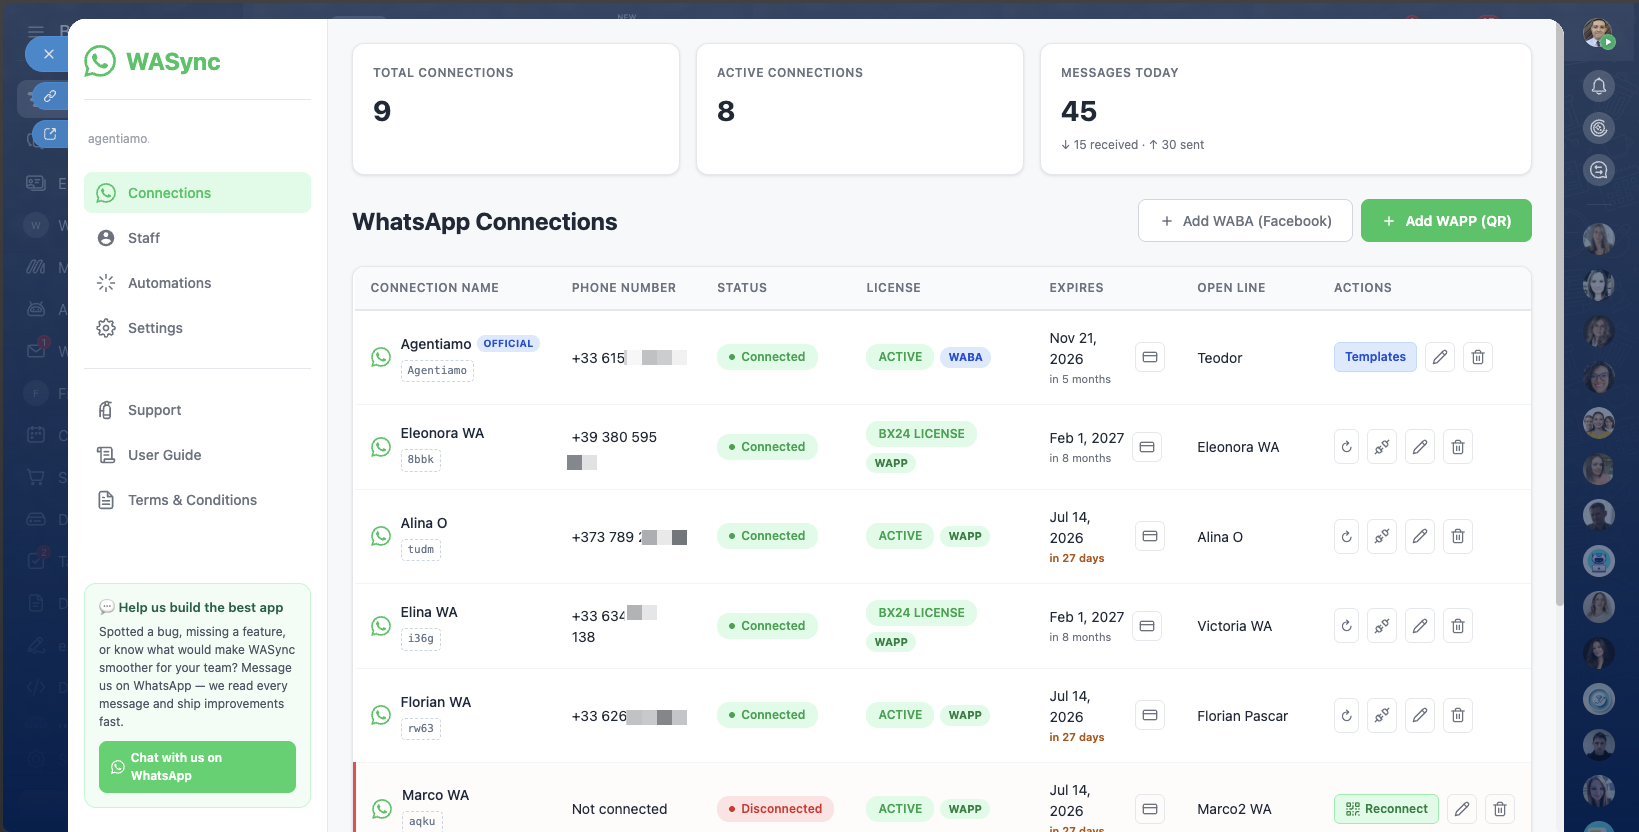Click Add WABA (Facebook) button

tap(1245, 221)
